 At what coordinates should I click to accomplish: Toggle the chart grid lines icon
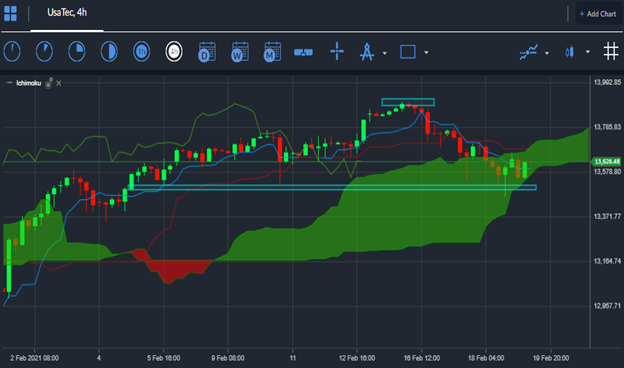point(611,52)
